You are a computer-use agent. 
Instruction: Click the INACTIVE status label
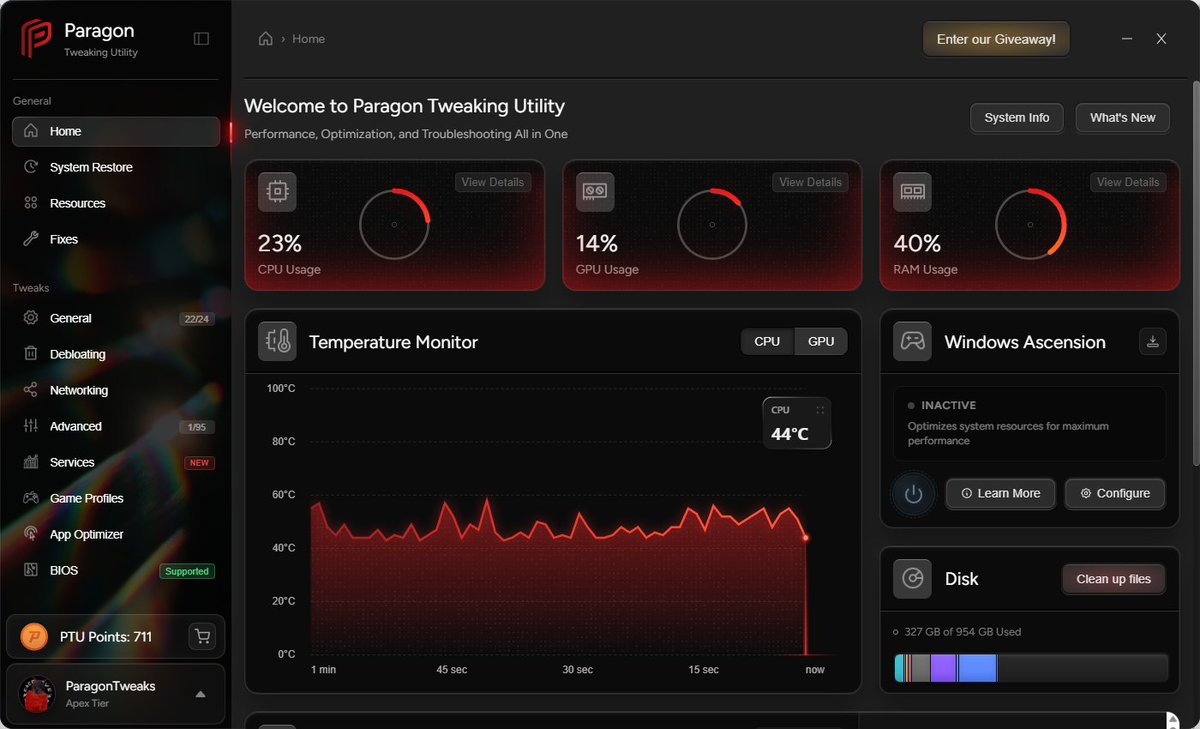[948, 406]
